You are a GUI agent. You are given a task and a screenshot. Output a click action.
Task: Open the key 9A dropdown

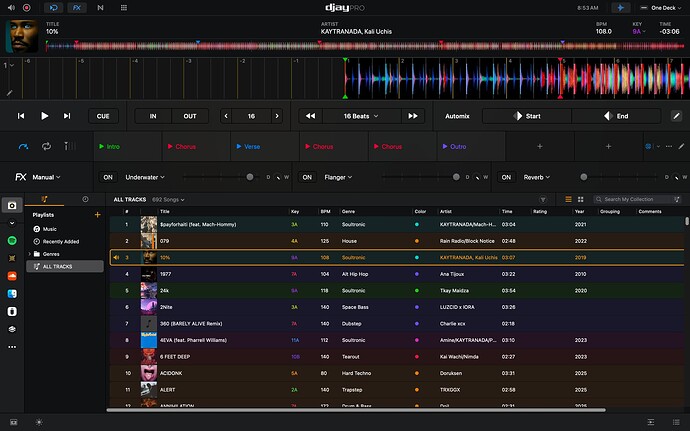click(x=639, y=31)
